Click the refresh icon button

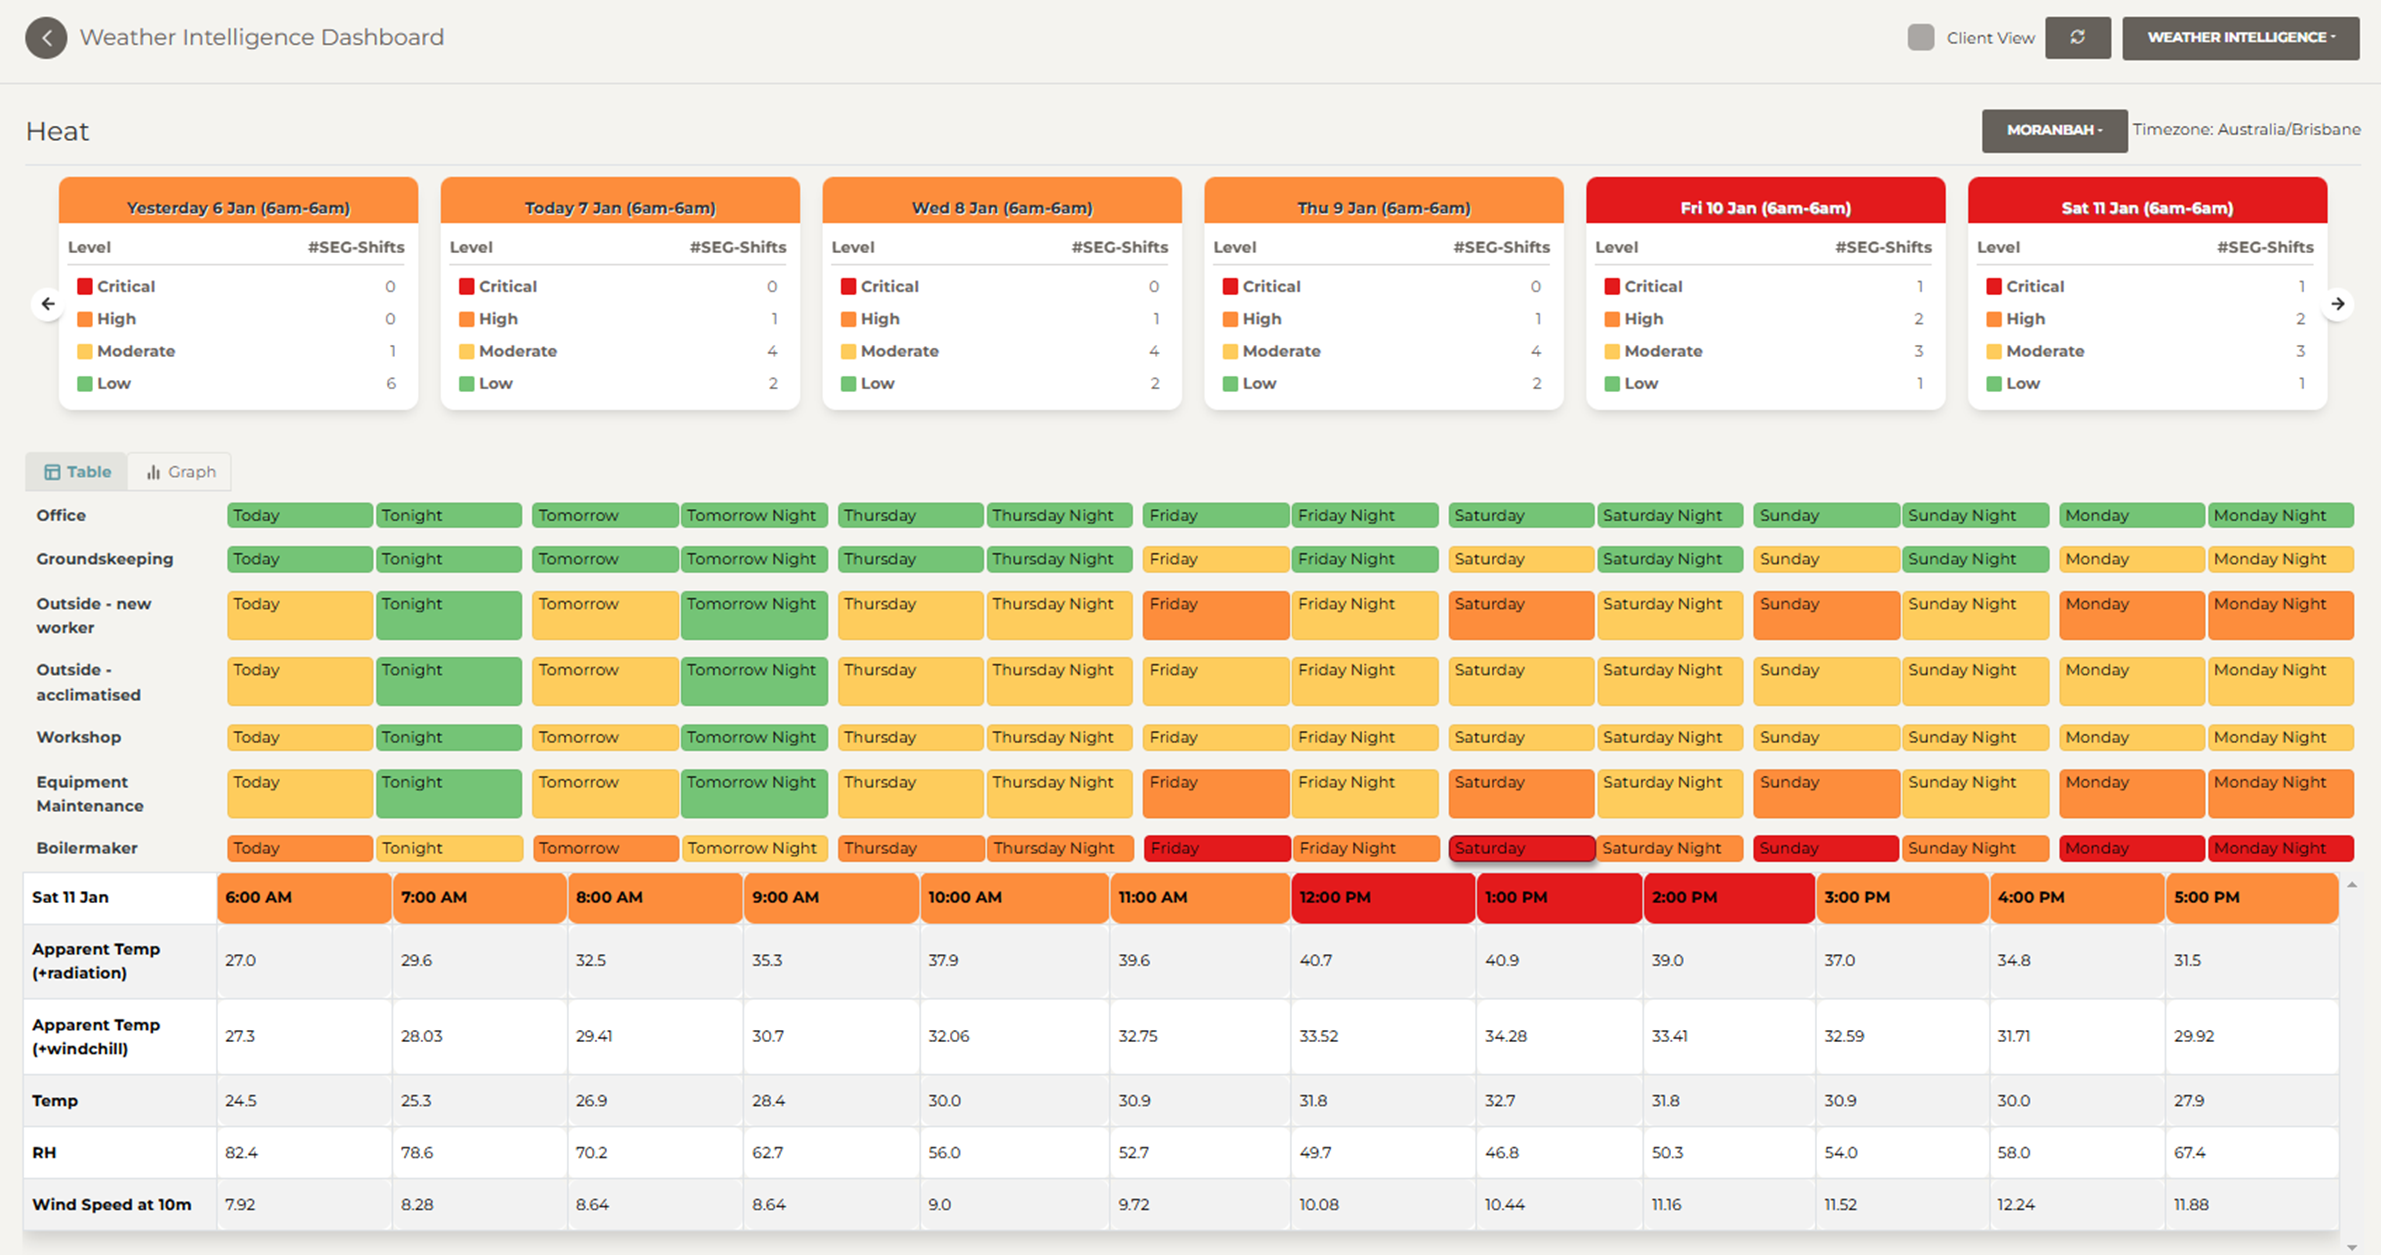2077,38
